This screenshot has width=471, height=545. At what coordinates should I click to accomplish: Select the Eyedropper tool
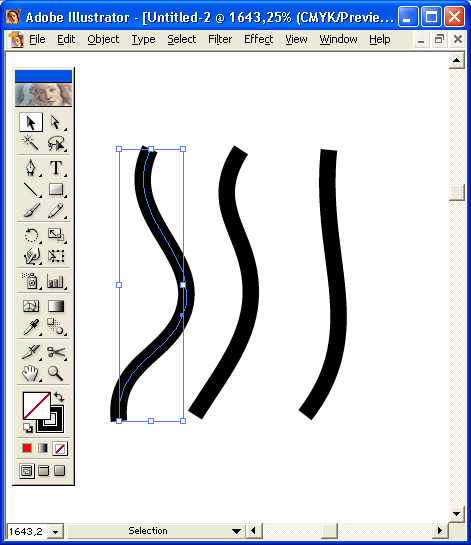[31, 327]
